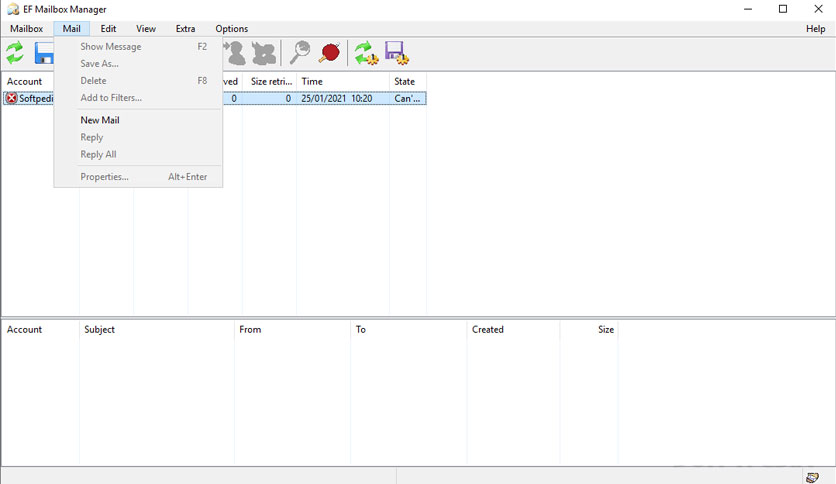Sort messages by the To column header
Viewport: 836px width, 484px height.
click(x=408, y=329)
